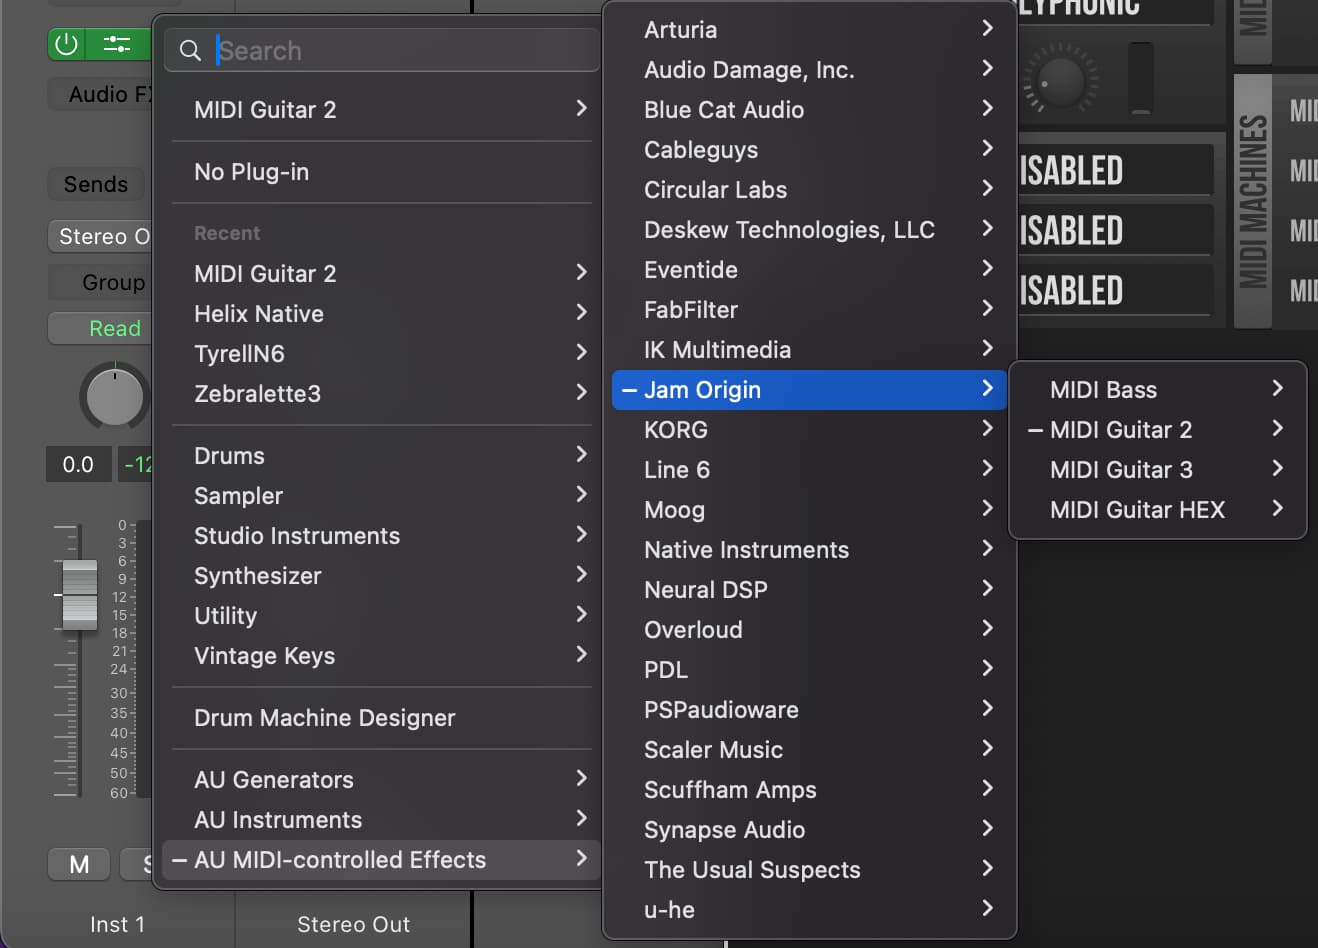This screenshot has height=948, width=1318.
Task: Expand the Vintage Keys submenu
Action: click(382, 655)
